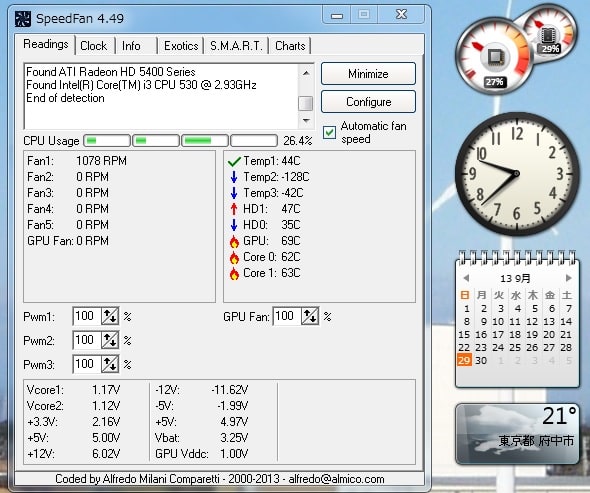The width and height of the screenshot is (590, 493).
Task: Go to previous month in calendar gadget
Action: coord(466,278)
